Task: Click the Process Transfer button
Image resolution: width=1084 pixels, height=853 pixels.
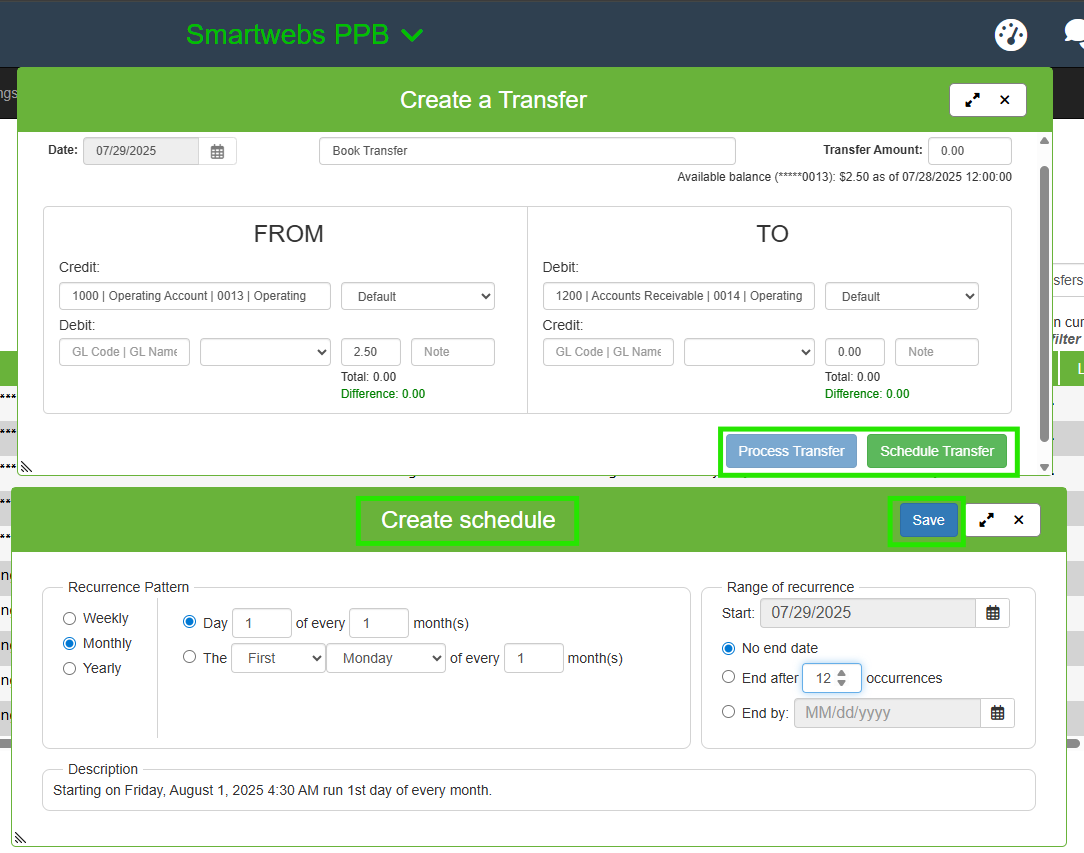Action: point(791,451)
